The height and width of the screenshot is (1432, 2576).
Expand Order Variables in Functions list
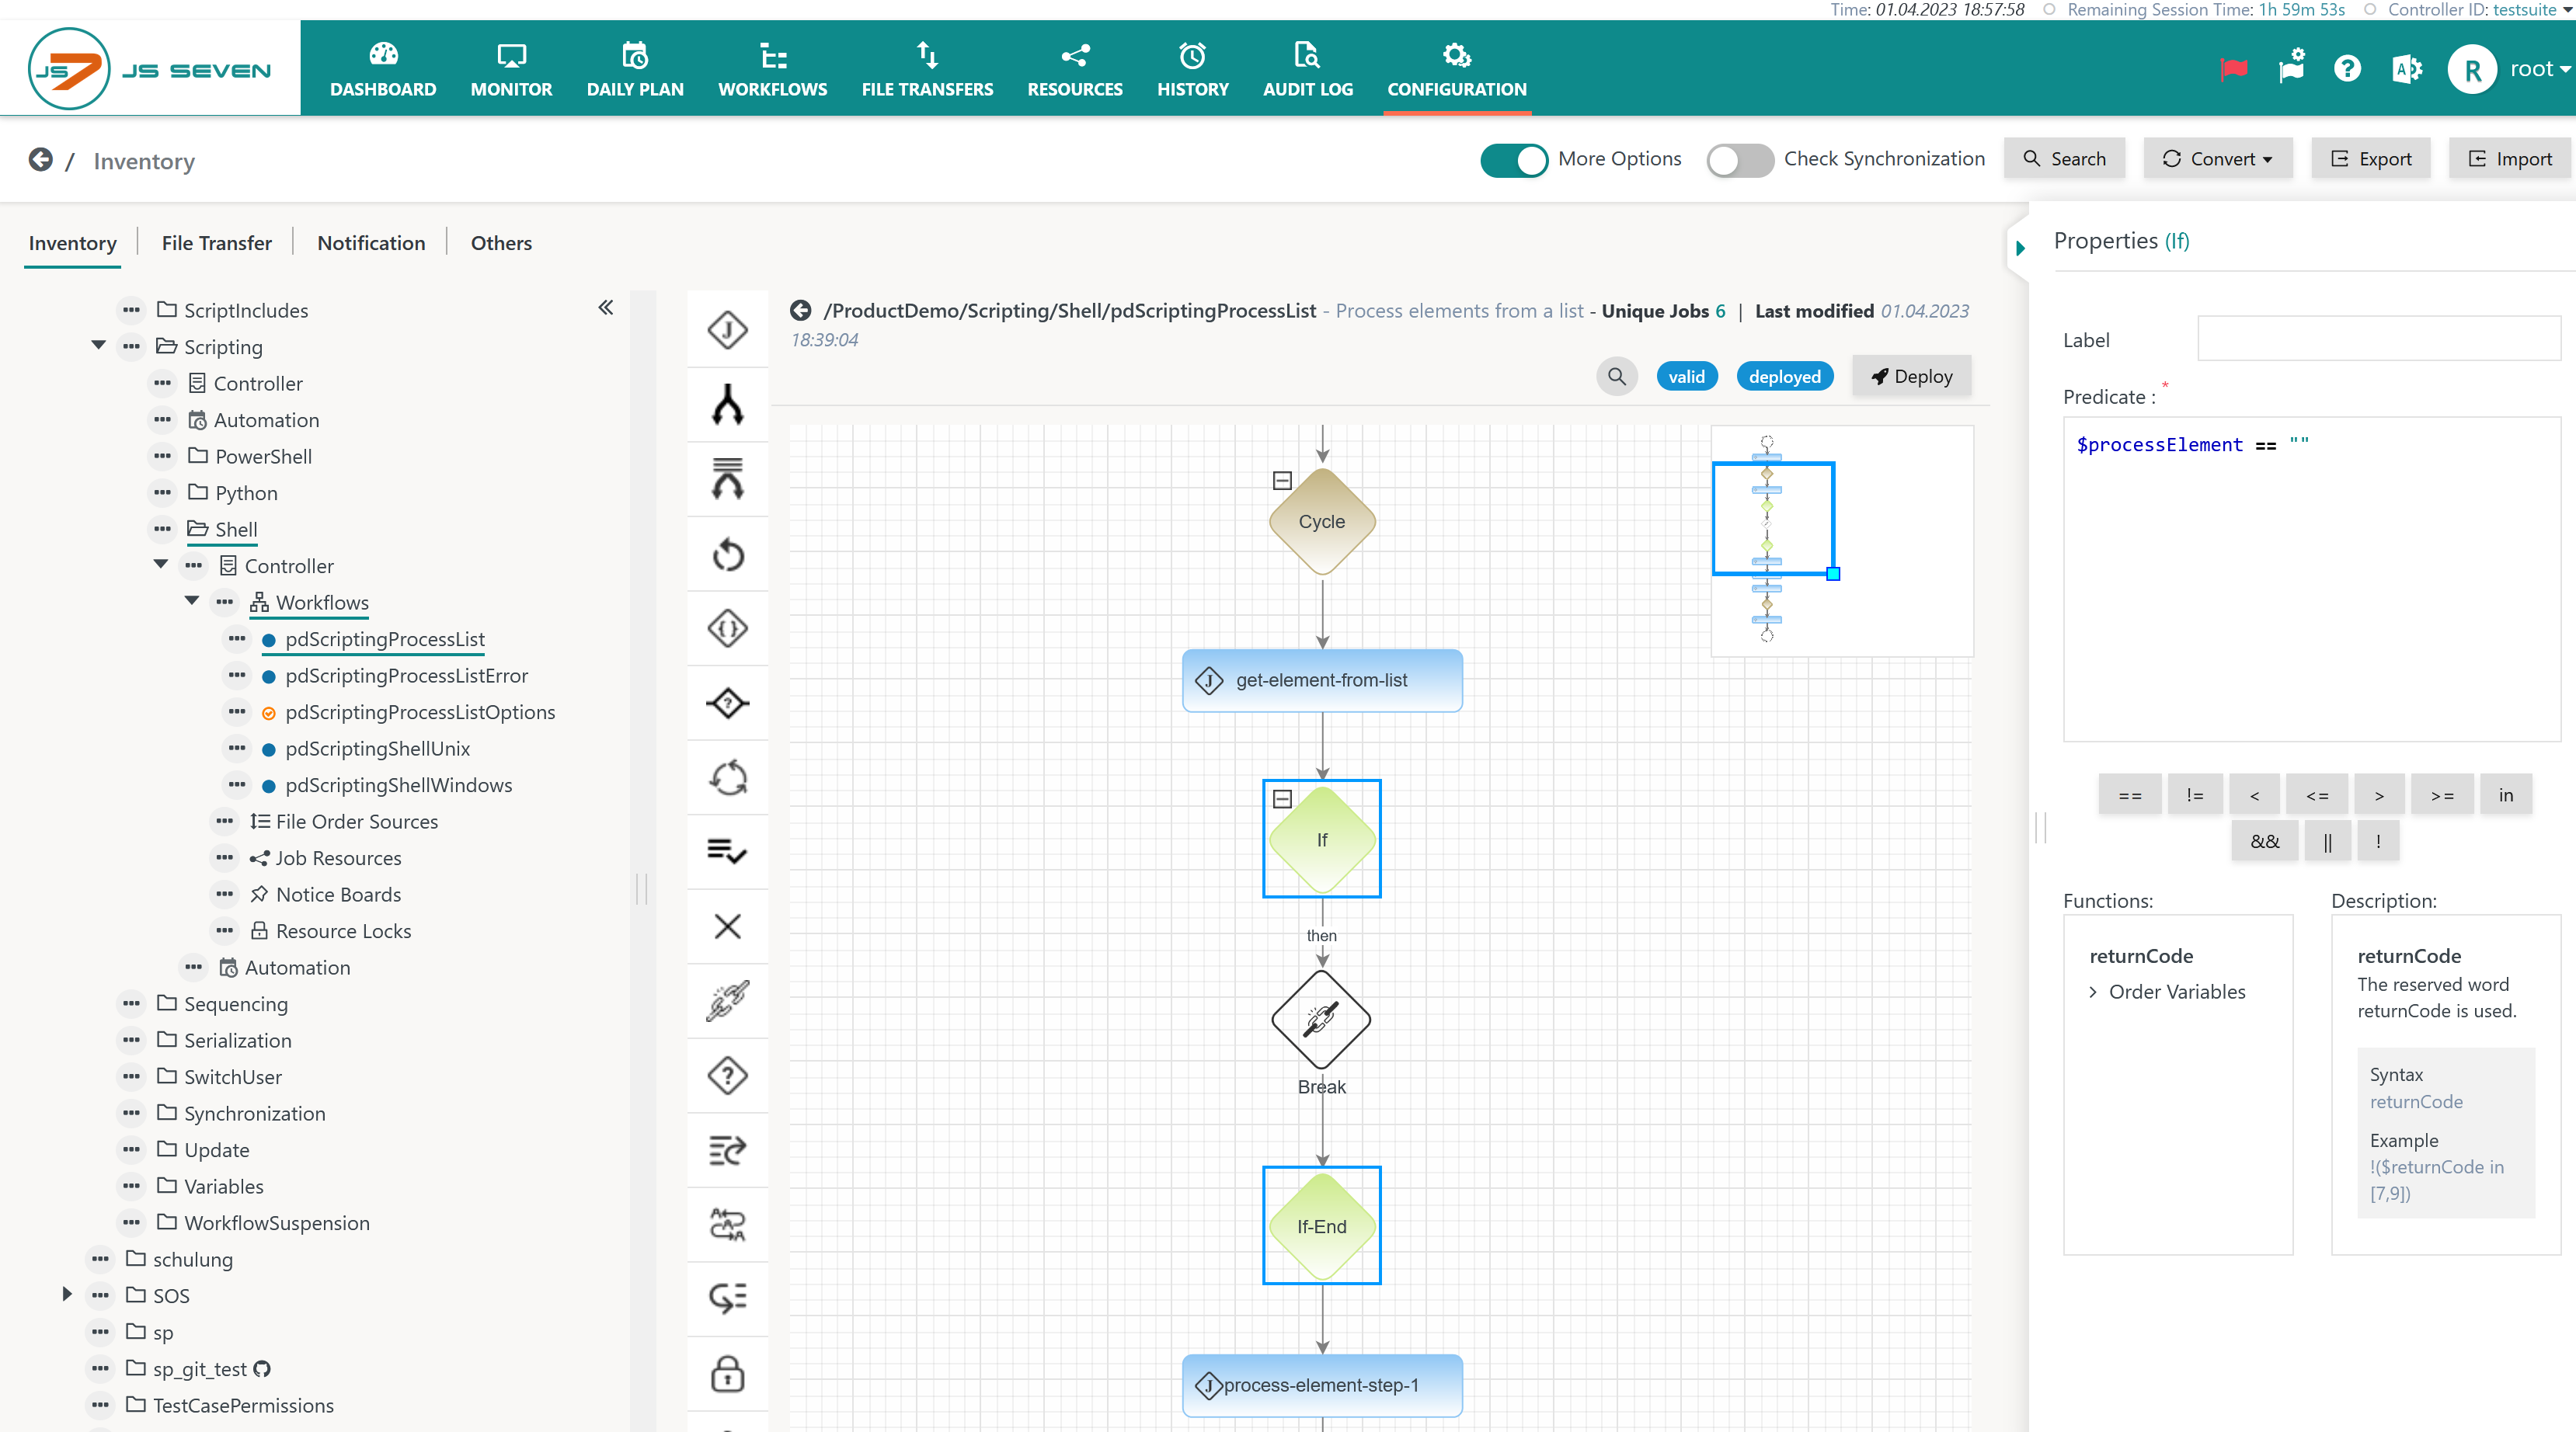click(x=2093, y=992)
